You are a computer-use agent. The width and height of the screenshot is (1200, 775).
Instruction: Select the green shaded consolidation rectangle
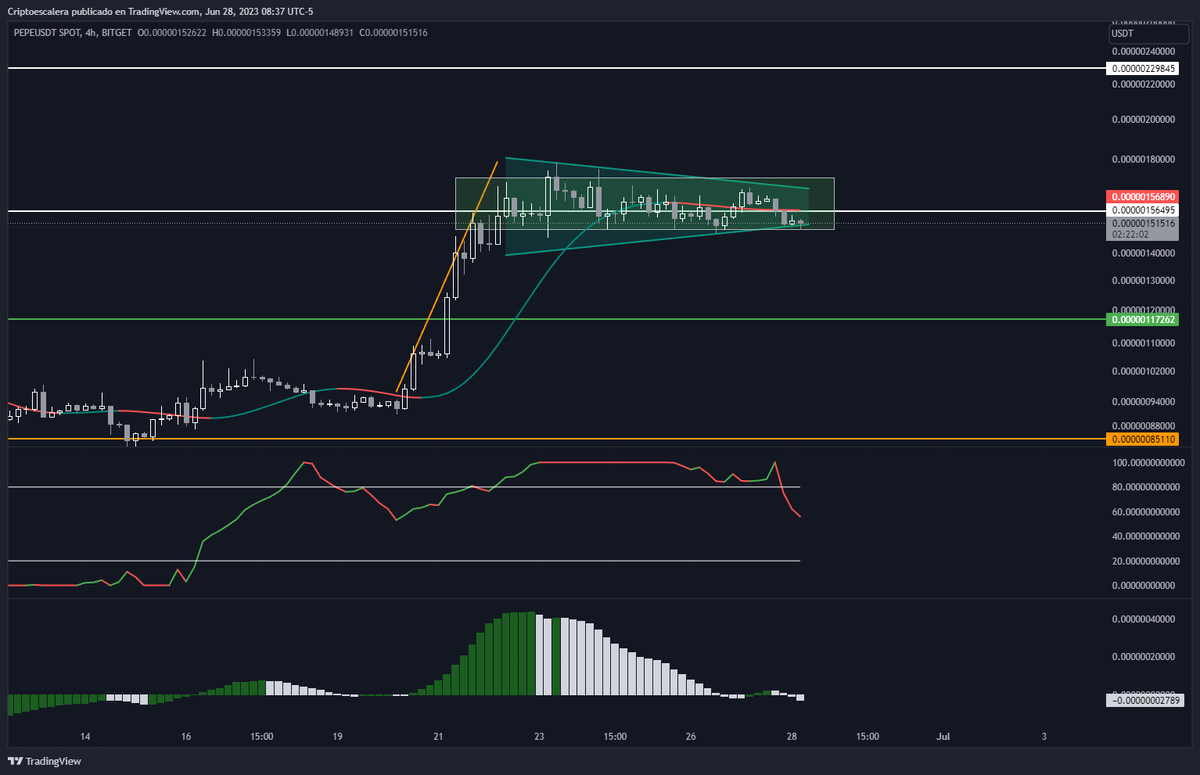click(x=644, y=204)
